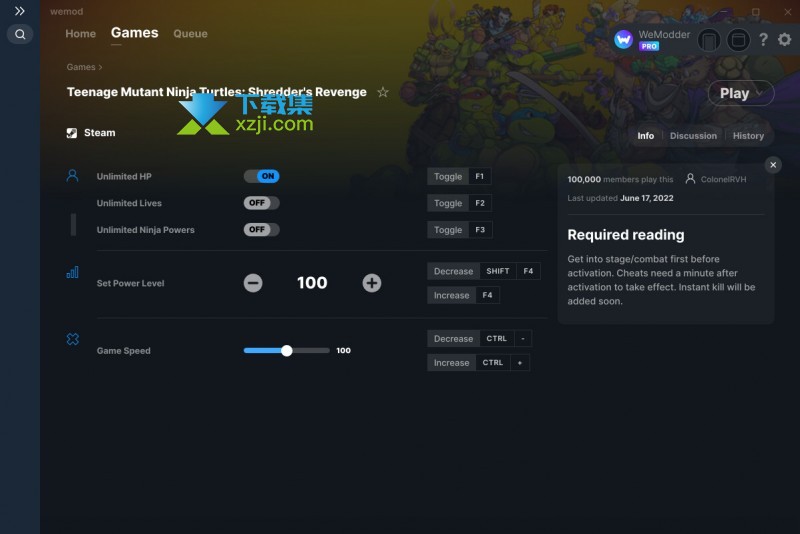The width and height of the screenshot is (800, 534).
Task: Click the Steam platform icon
Action: [72, 133]
